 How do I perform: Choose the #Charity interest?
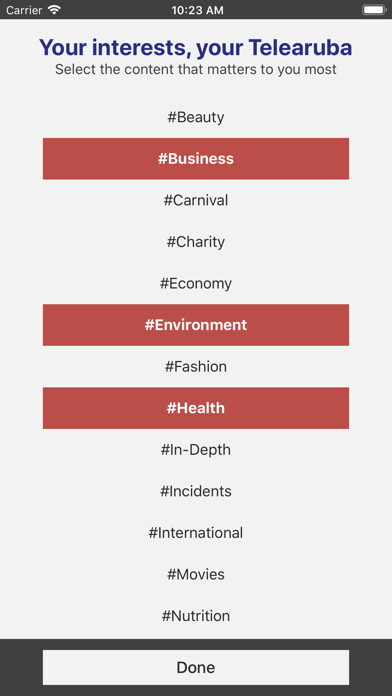[196, 242]
